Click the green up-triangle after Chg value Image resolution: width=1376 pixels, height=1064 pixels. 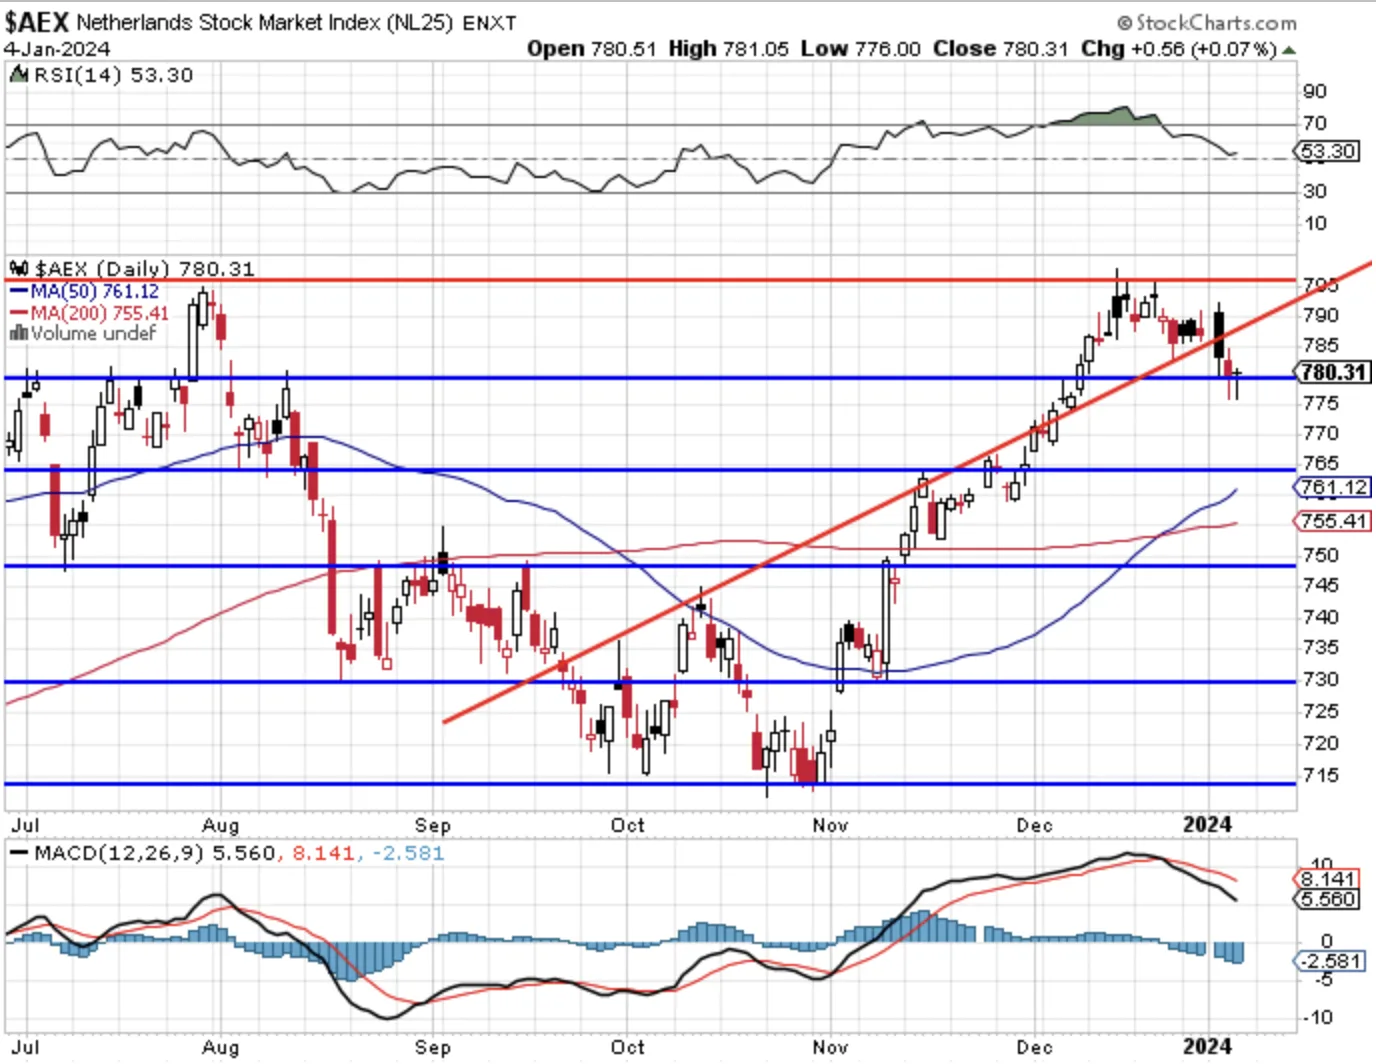point(1289,49)
